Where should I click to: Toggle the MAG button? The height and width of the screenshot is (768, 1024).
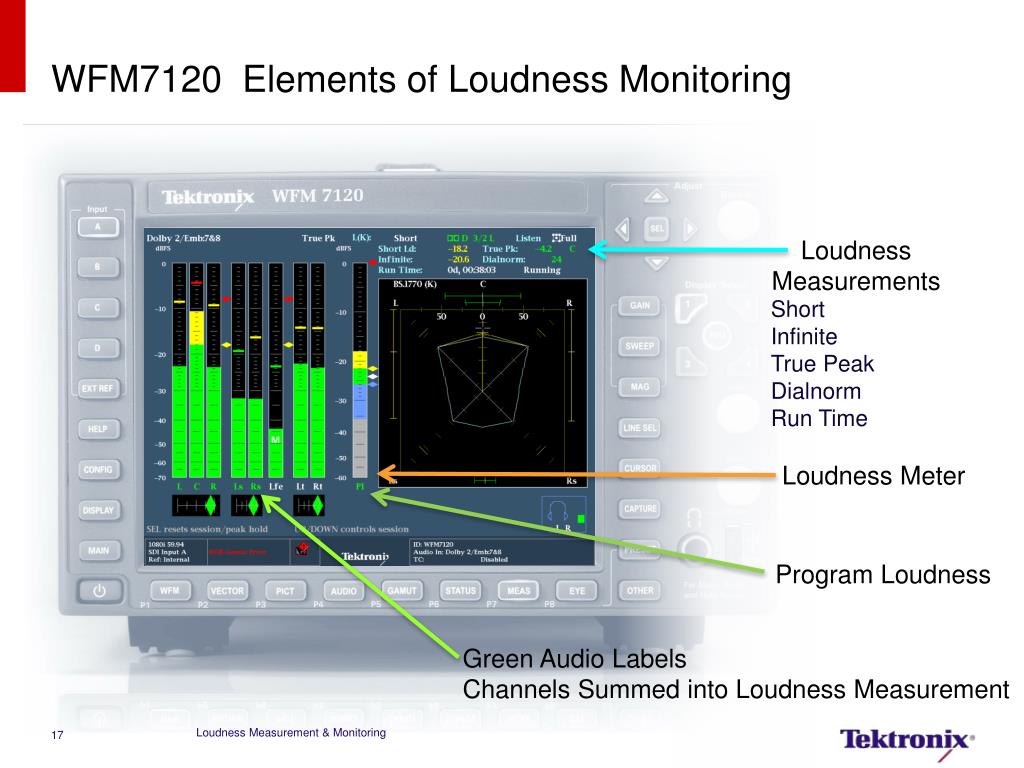639,387
